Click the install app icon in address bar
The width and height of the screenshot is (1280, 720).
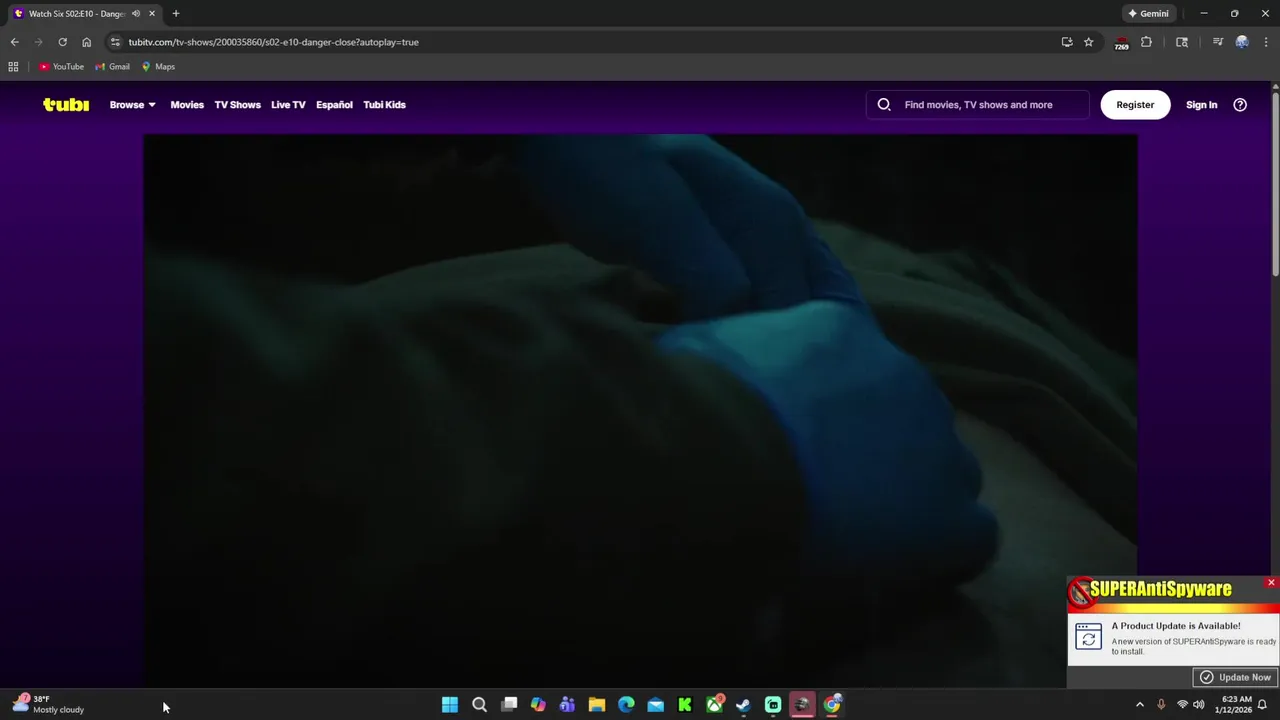pos(1067,42)
